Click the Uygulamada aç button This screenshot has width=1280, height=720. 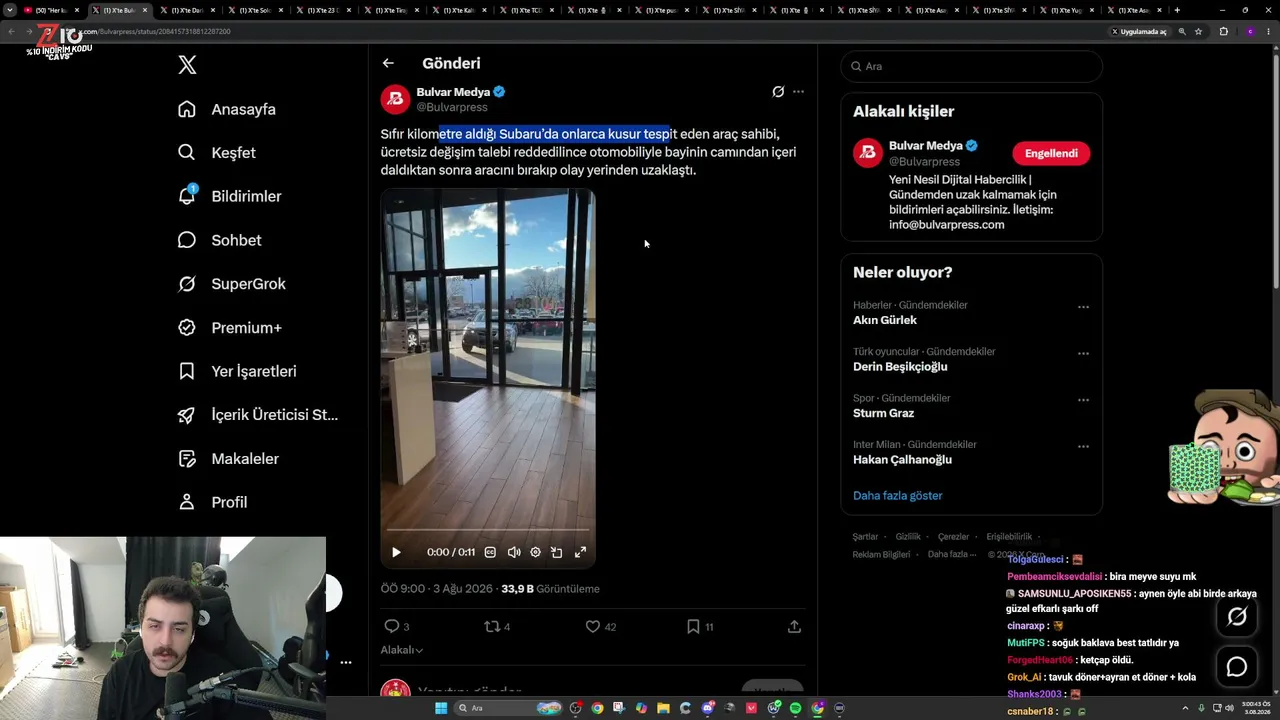pos(1139,32)
